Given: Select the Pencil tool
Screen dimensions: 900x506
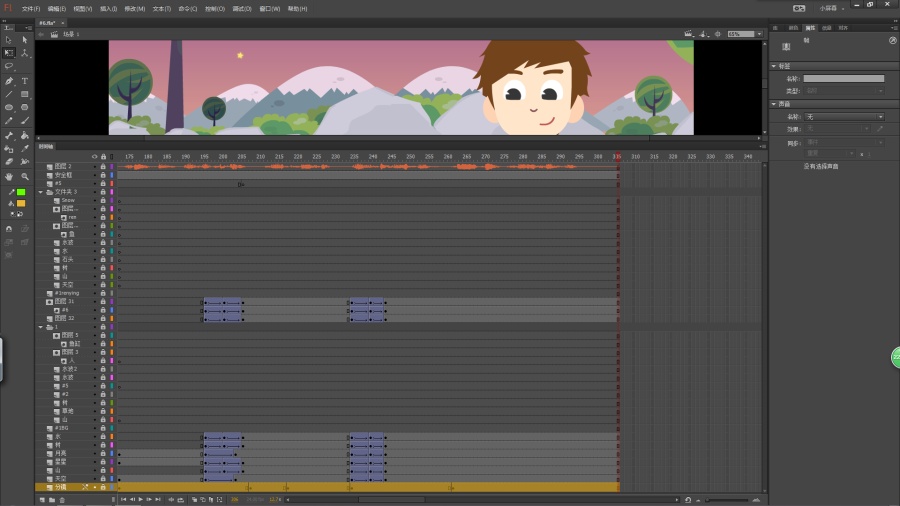Looking at the screenshot, I should tap(9, 120).
